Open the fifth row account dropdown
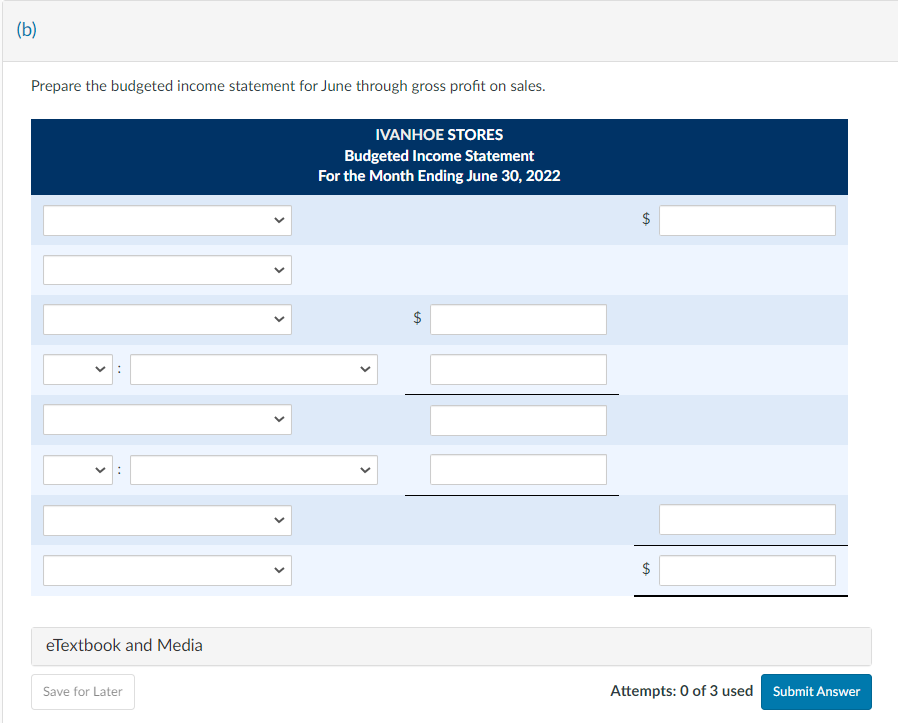Image resolution: width=898 pixels, height=723 pixels. click(167, 419)
